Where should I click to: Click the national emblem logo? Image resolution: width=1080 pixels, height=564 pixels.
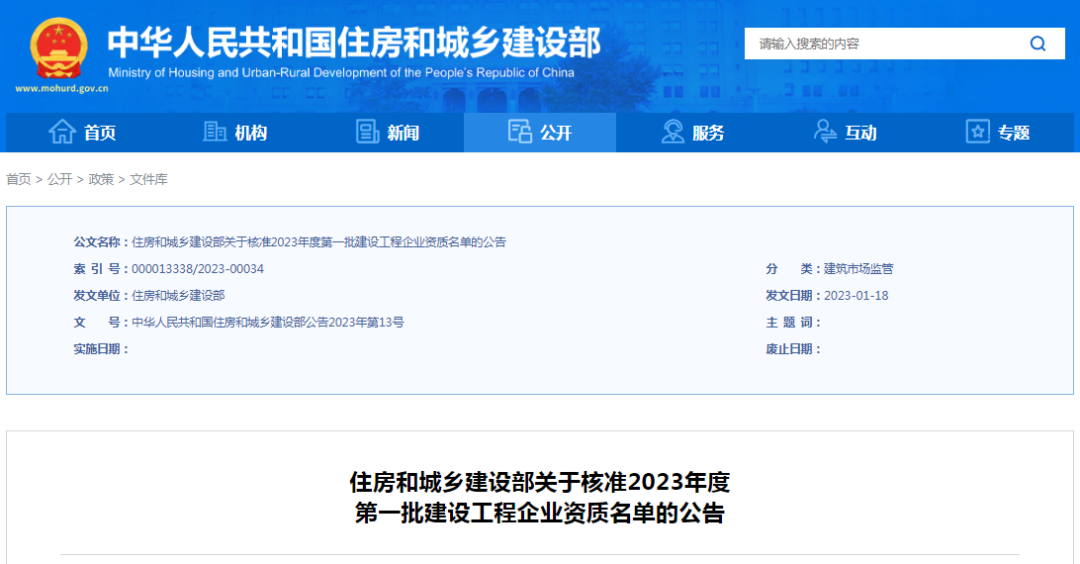[x=59, y=48]
